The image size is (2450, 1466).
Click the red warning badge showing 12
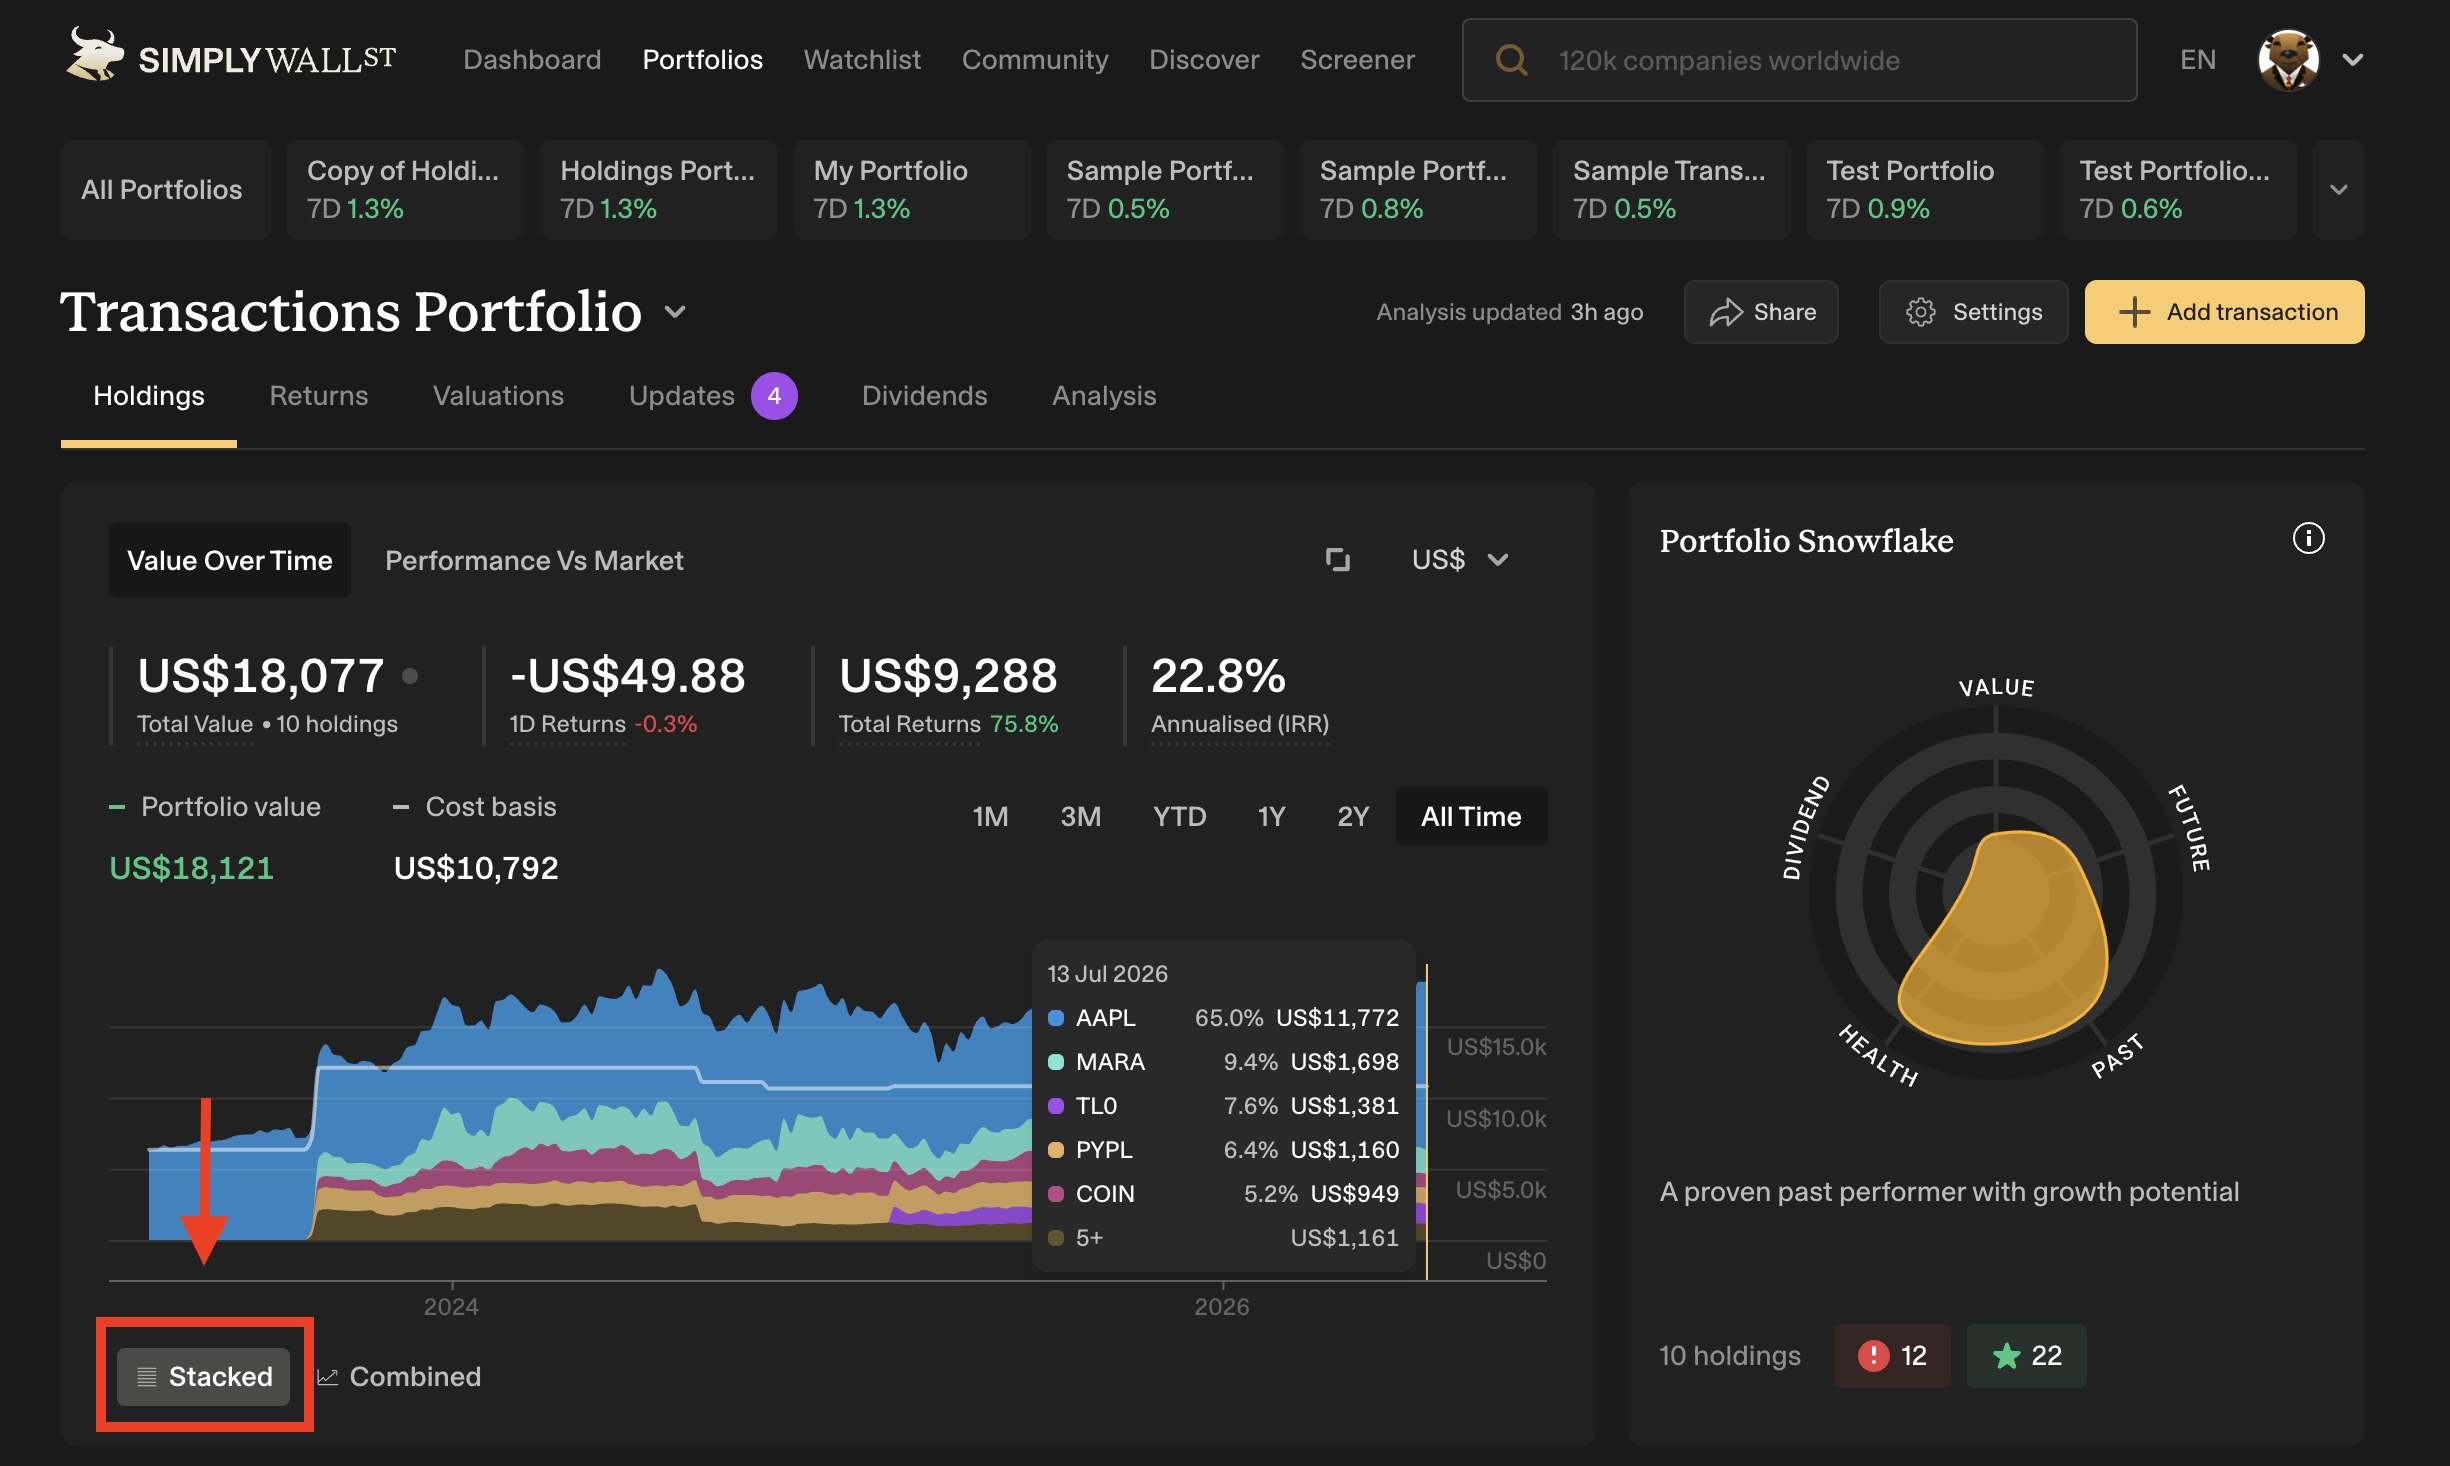click(1892, 1356)
